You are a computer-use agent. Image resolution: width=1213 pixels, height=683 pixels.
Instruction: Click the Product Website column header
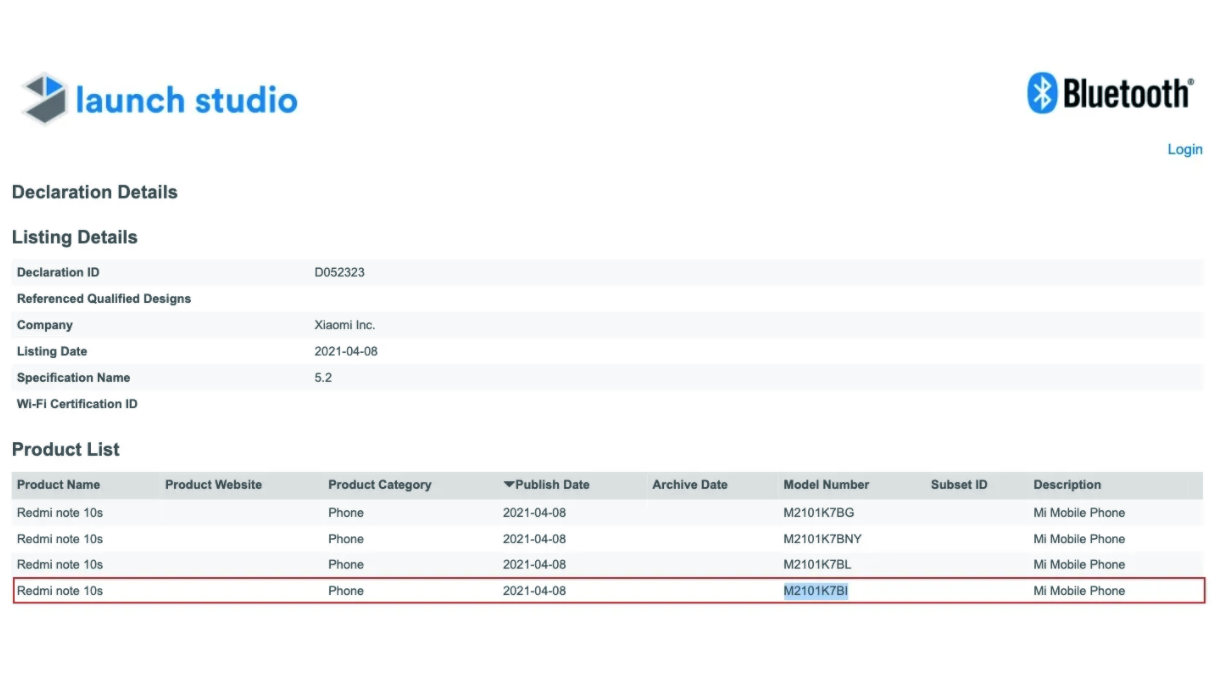coord(213,485)
